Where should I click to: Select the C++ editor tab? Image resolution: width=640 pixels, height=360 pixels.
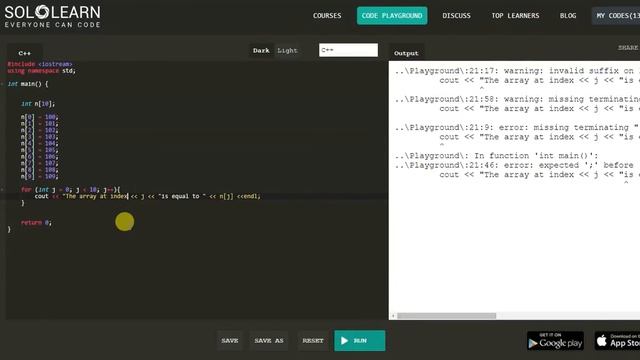pos(24,53)
